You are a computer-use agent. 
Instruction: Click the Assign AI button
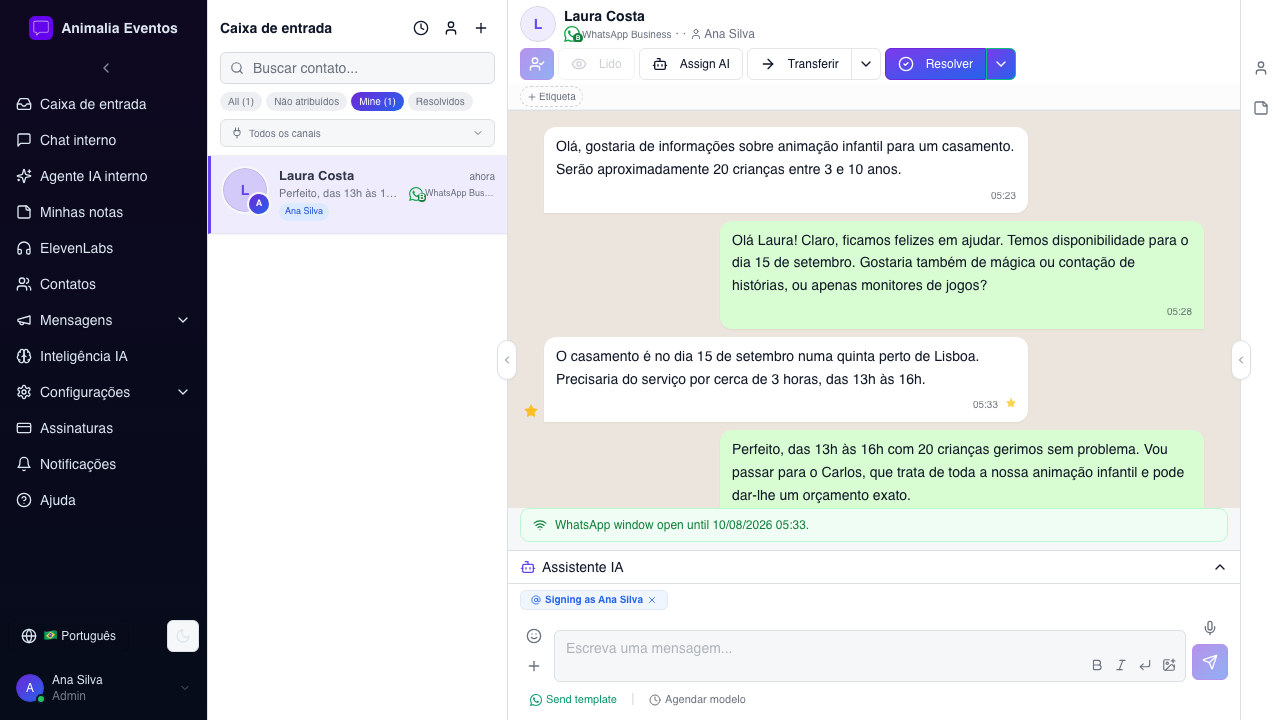pos(691,64)
